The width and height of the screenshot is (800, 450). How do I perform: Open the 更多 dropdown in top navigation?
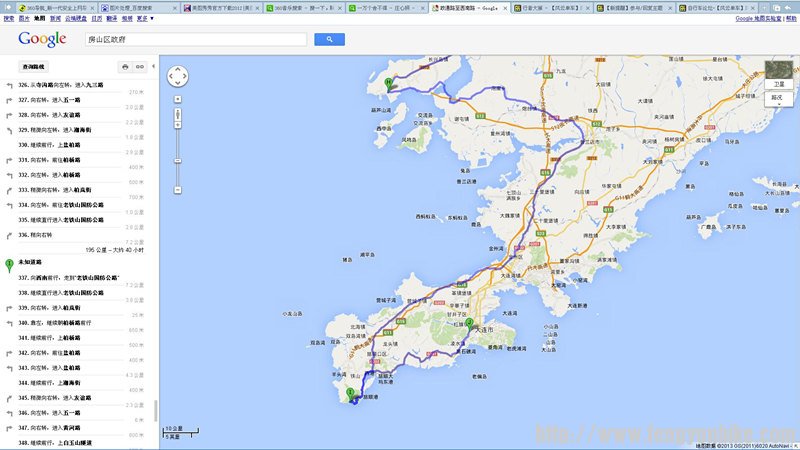coord(144,18)
